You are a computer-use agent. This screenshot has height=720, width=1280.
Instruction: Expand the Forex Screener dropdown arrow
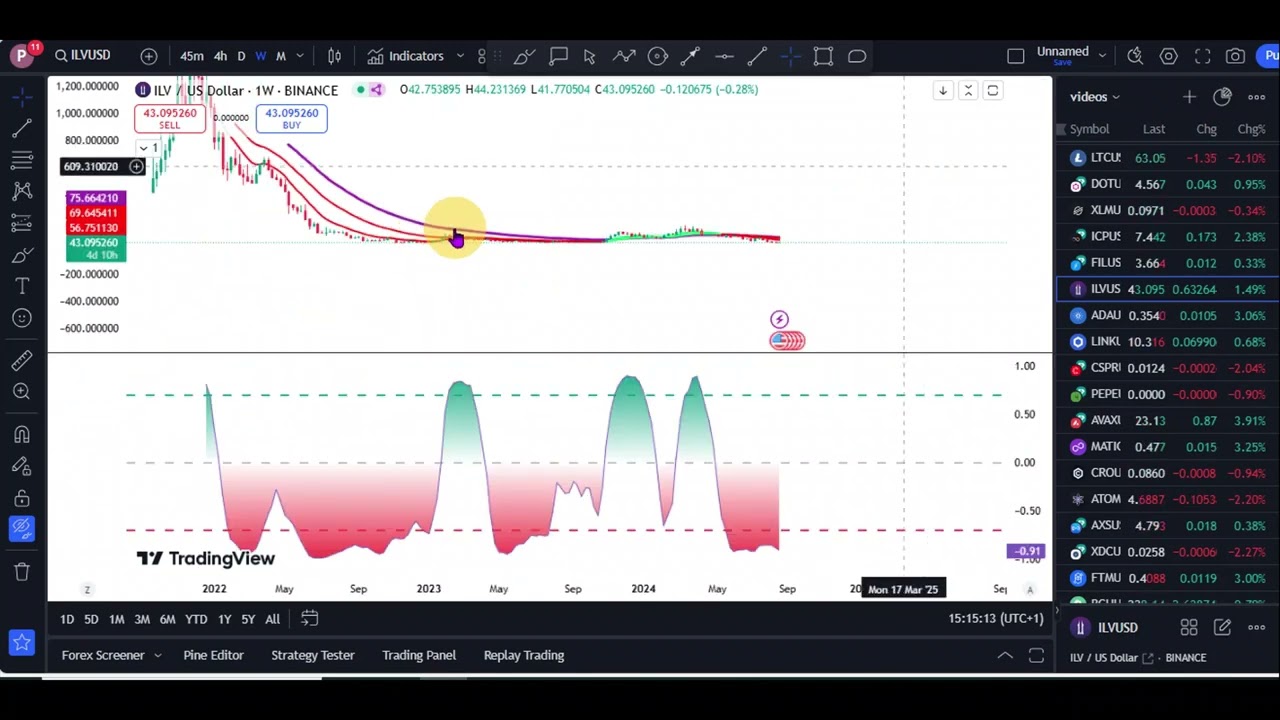(x=157, y=655)
